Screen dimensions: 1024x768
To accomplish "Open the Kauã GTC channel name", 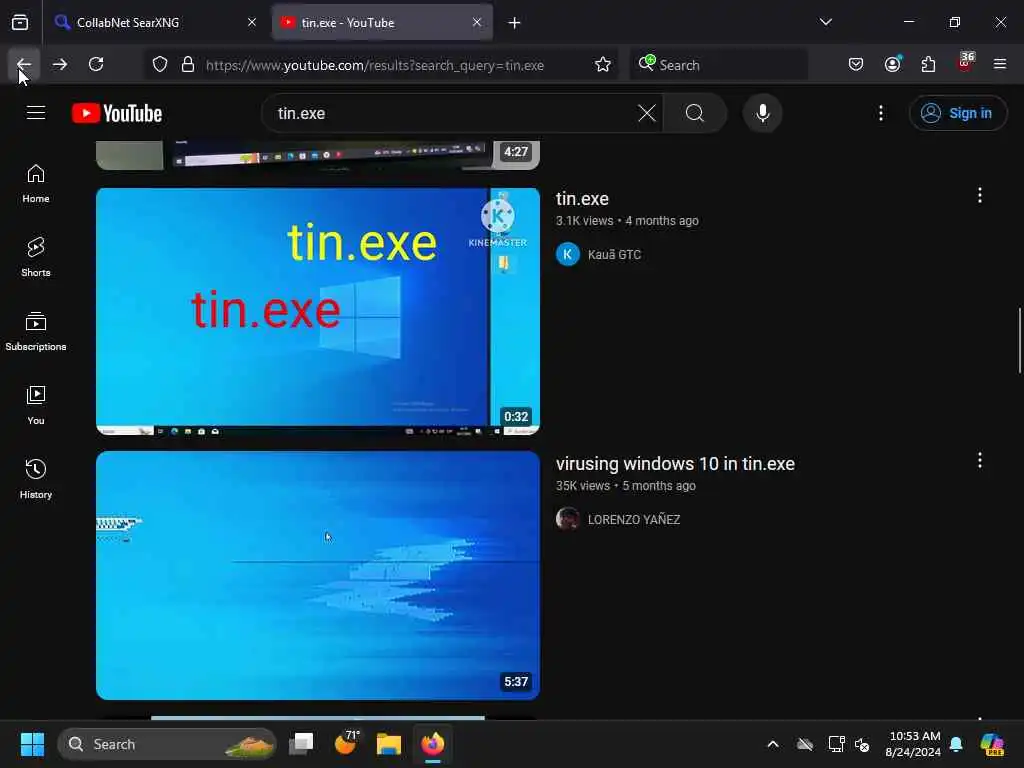I will (x=614, y=255).
